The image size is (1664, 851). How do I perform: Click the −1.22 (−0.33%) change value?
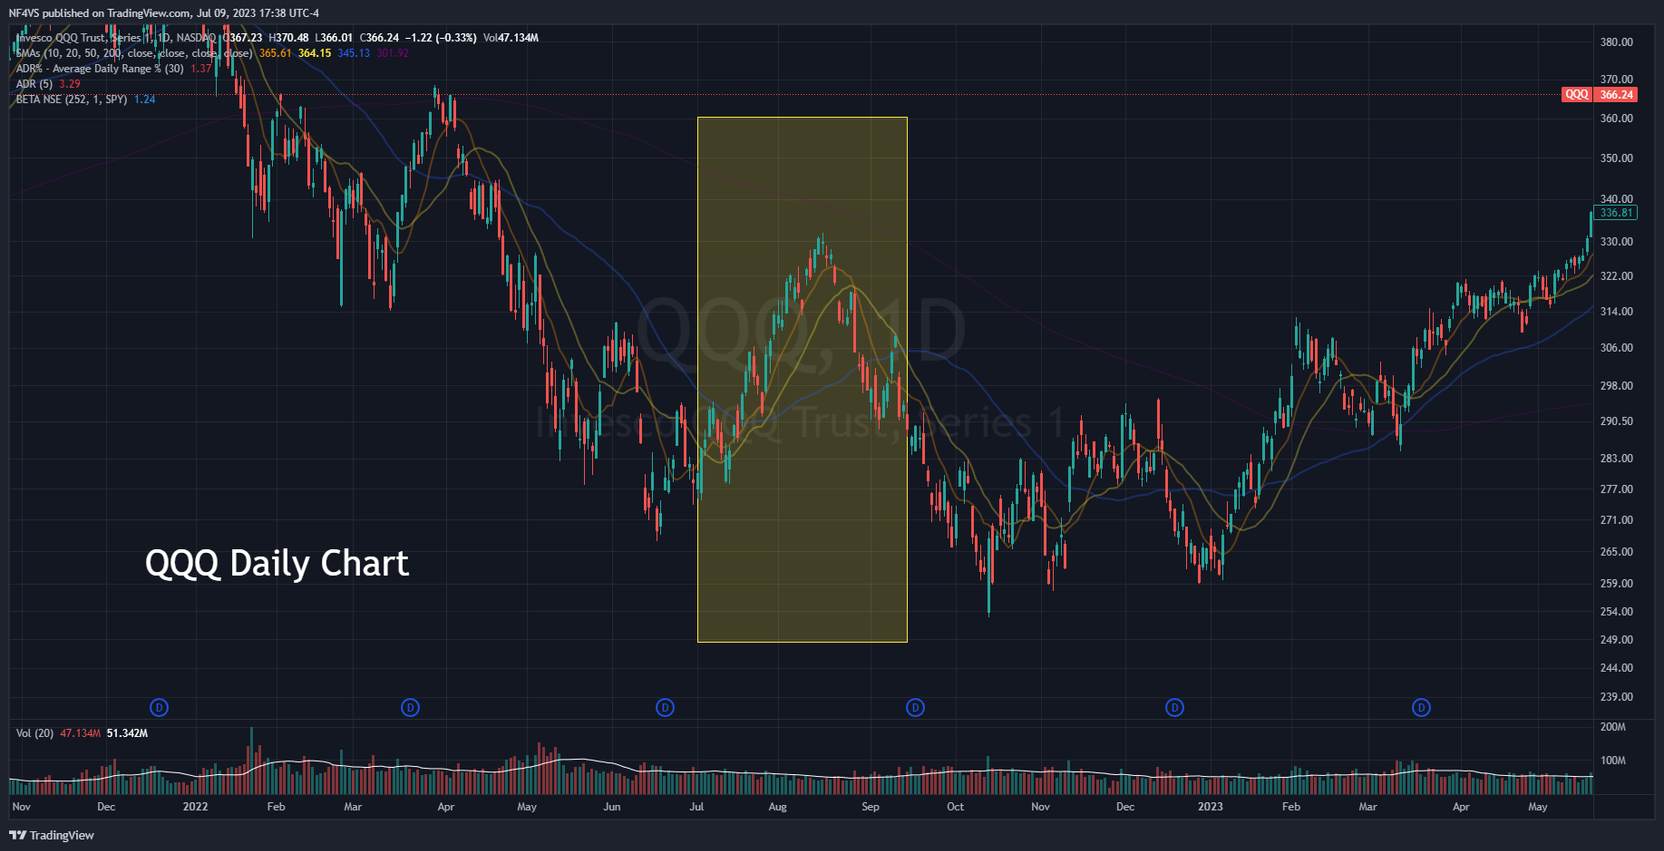[x=440, y=38]
